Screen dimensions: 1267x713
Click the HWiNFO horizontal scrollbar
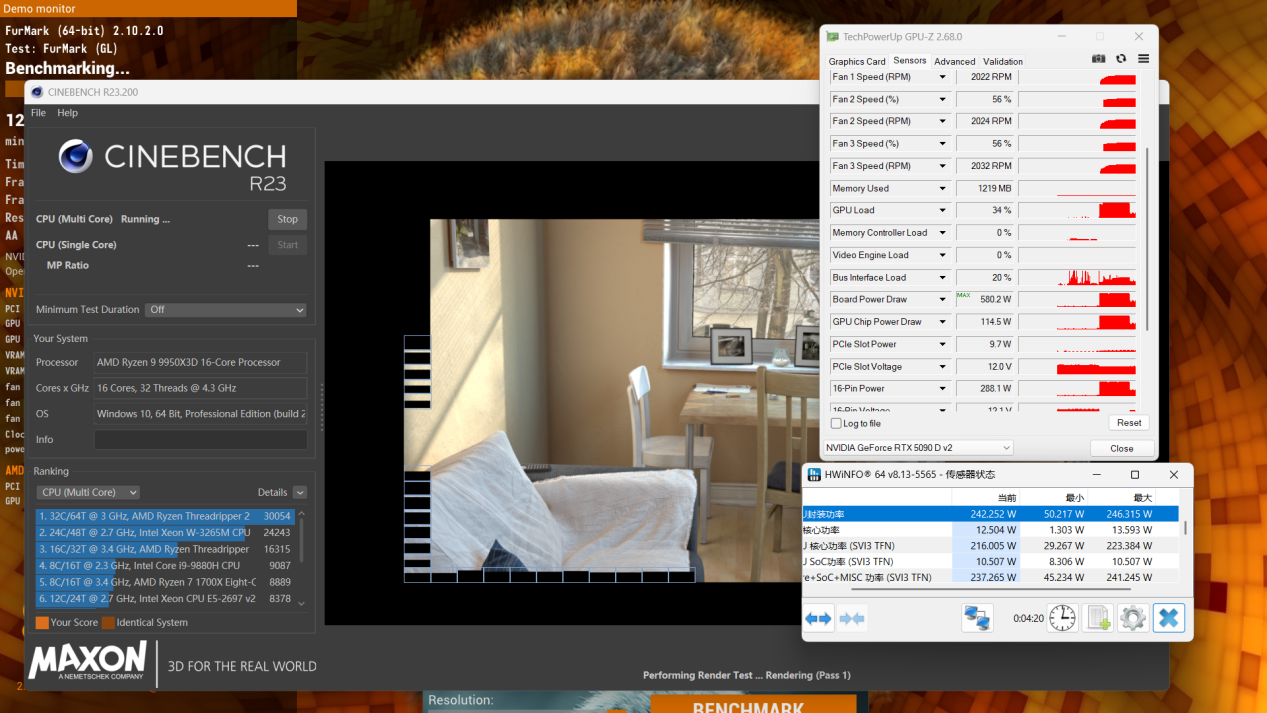990,590
